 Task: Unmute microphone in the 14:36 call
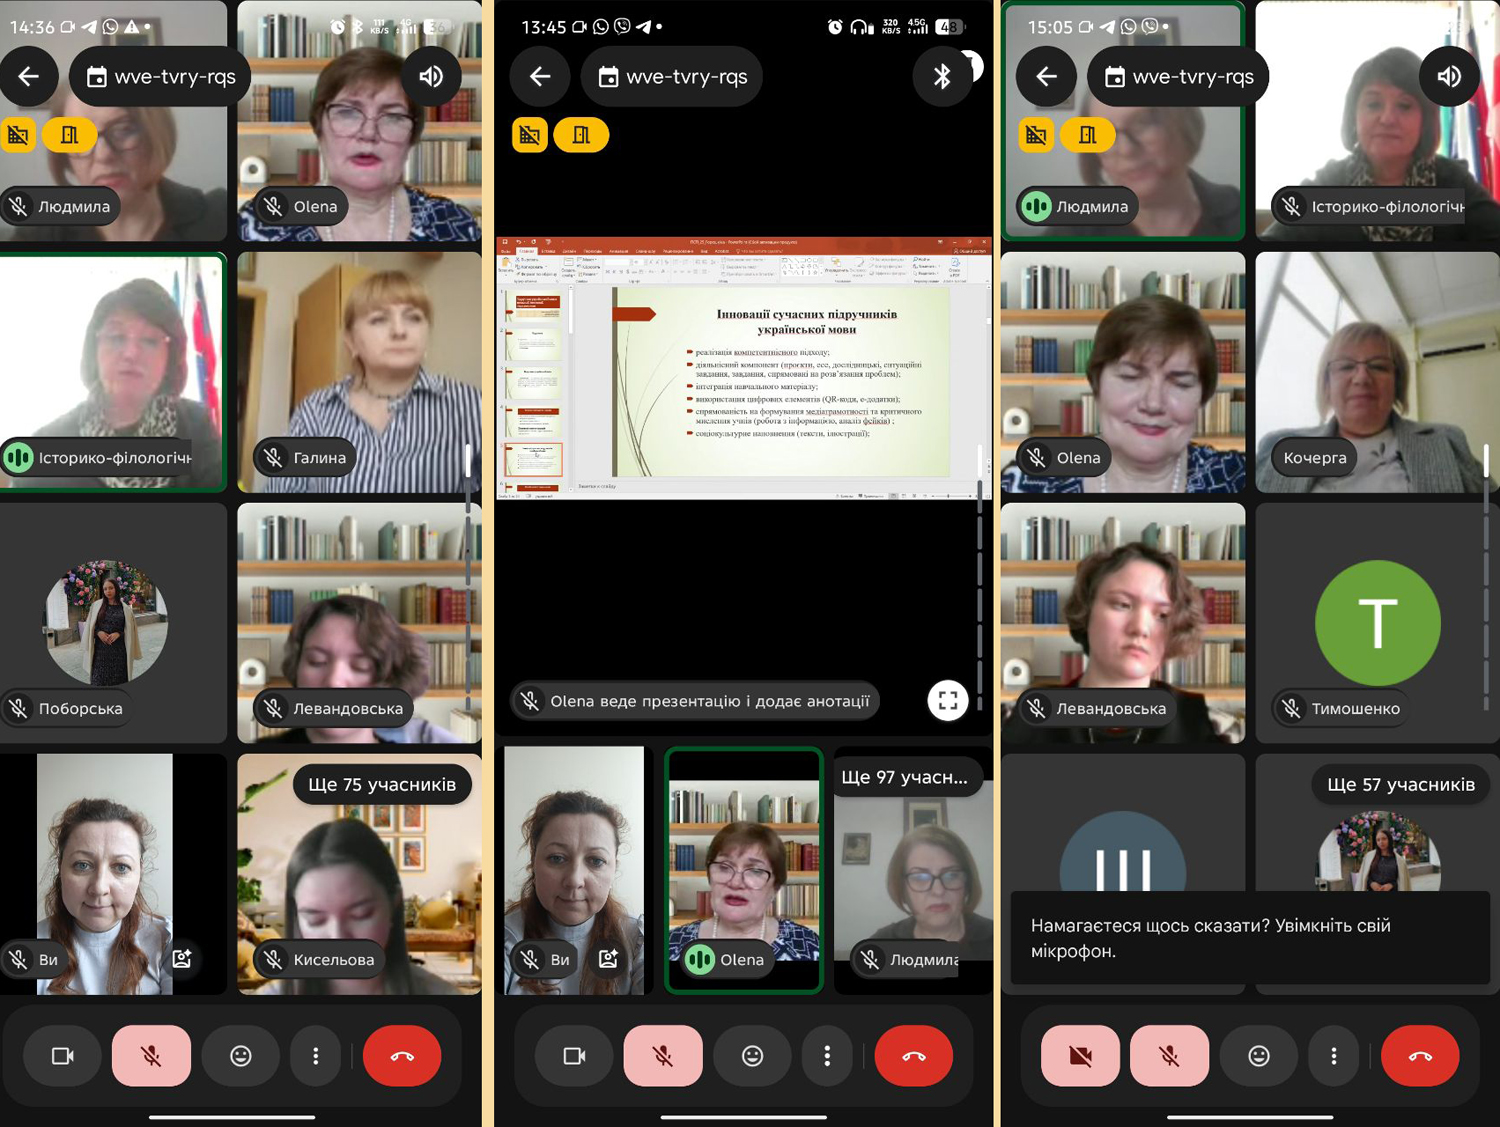pos(151,1056)
